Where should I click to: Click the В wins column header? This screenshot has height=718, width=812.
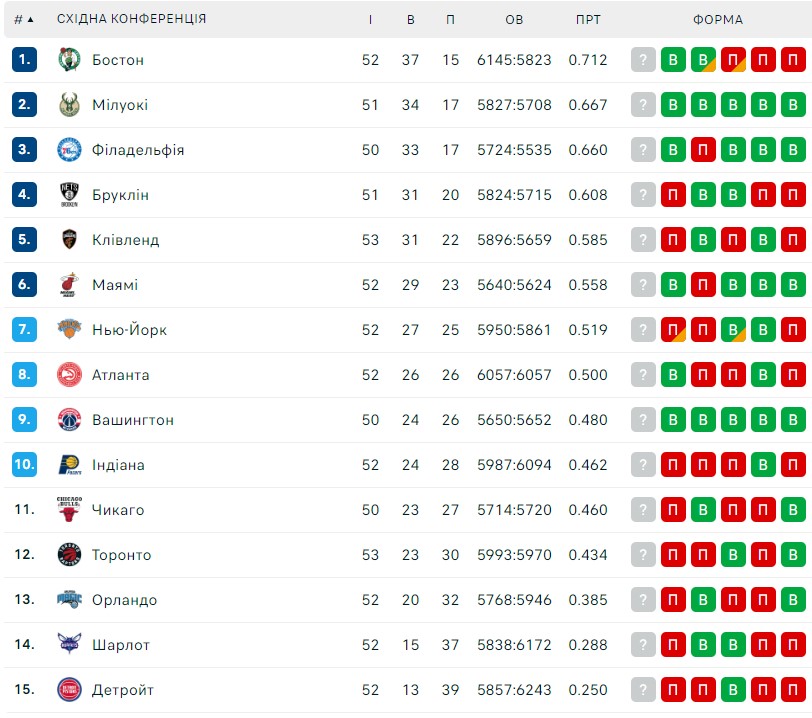coord(411,20)
